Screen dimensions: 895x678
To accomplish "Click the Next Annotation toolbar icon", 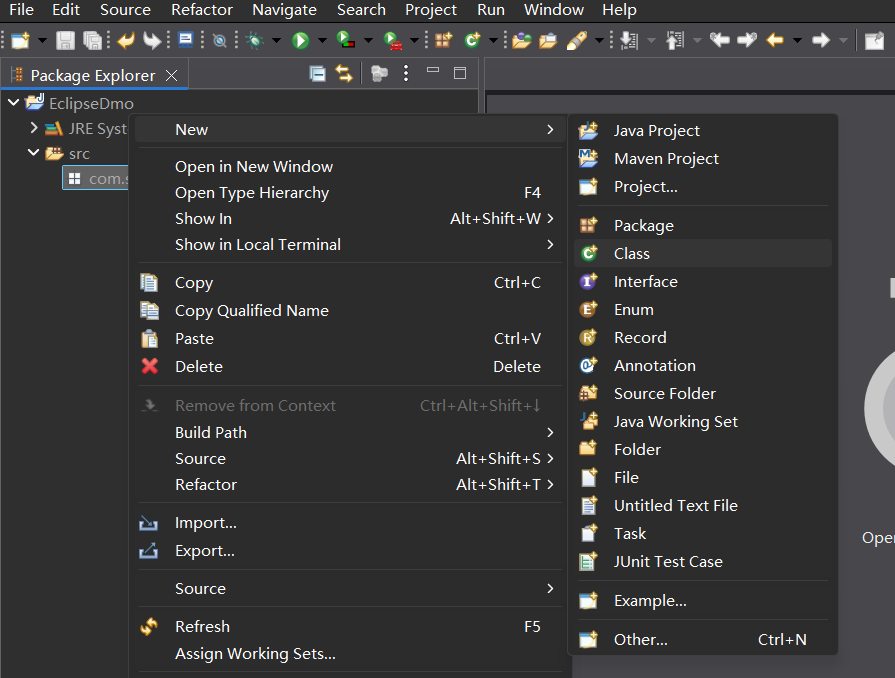I will [x=629, y=41].
